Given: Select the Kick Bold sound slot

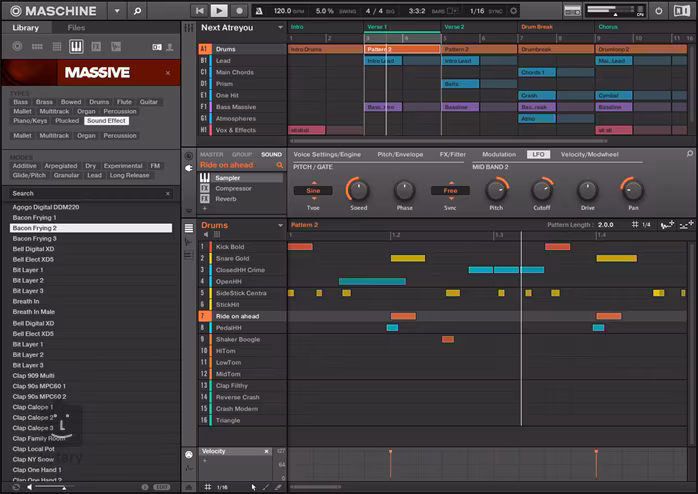Looking at the screenshot, I should tap(243, 247).
